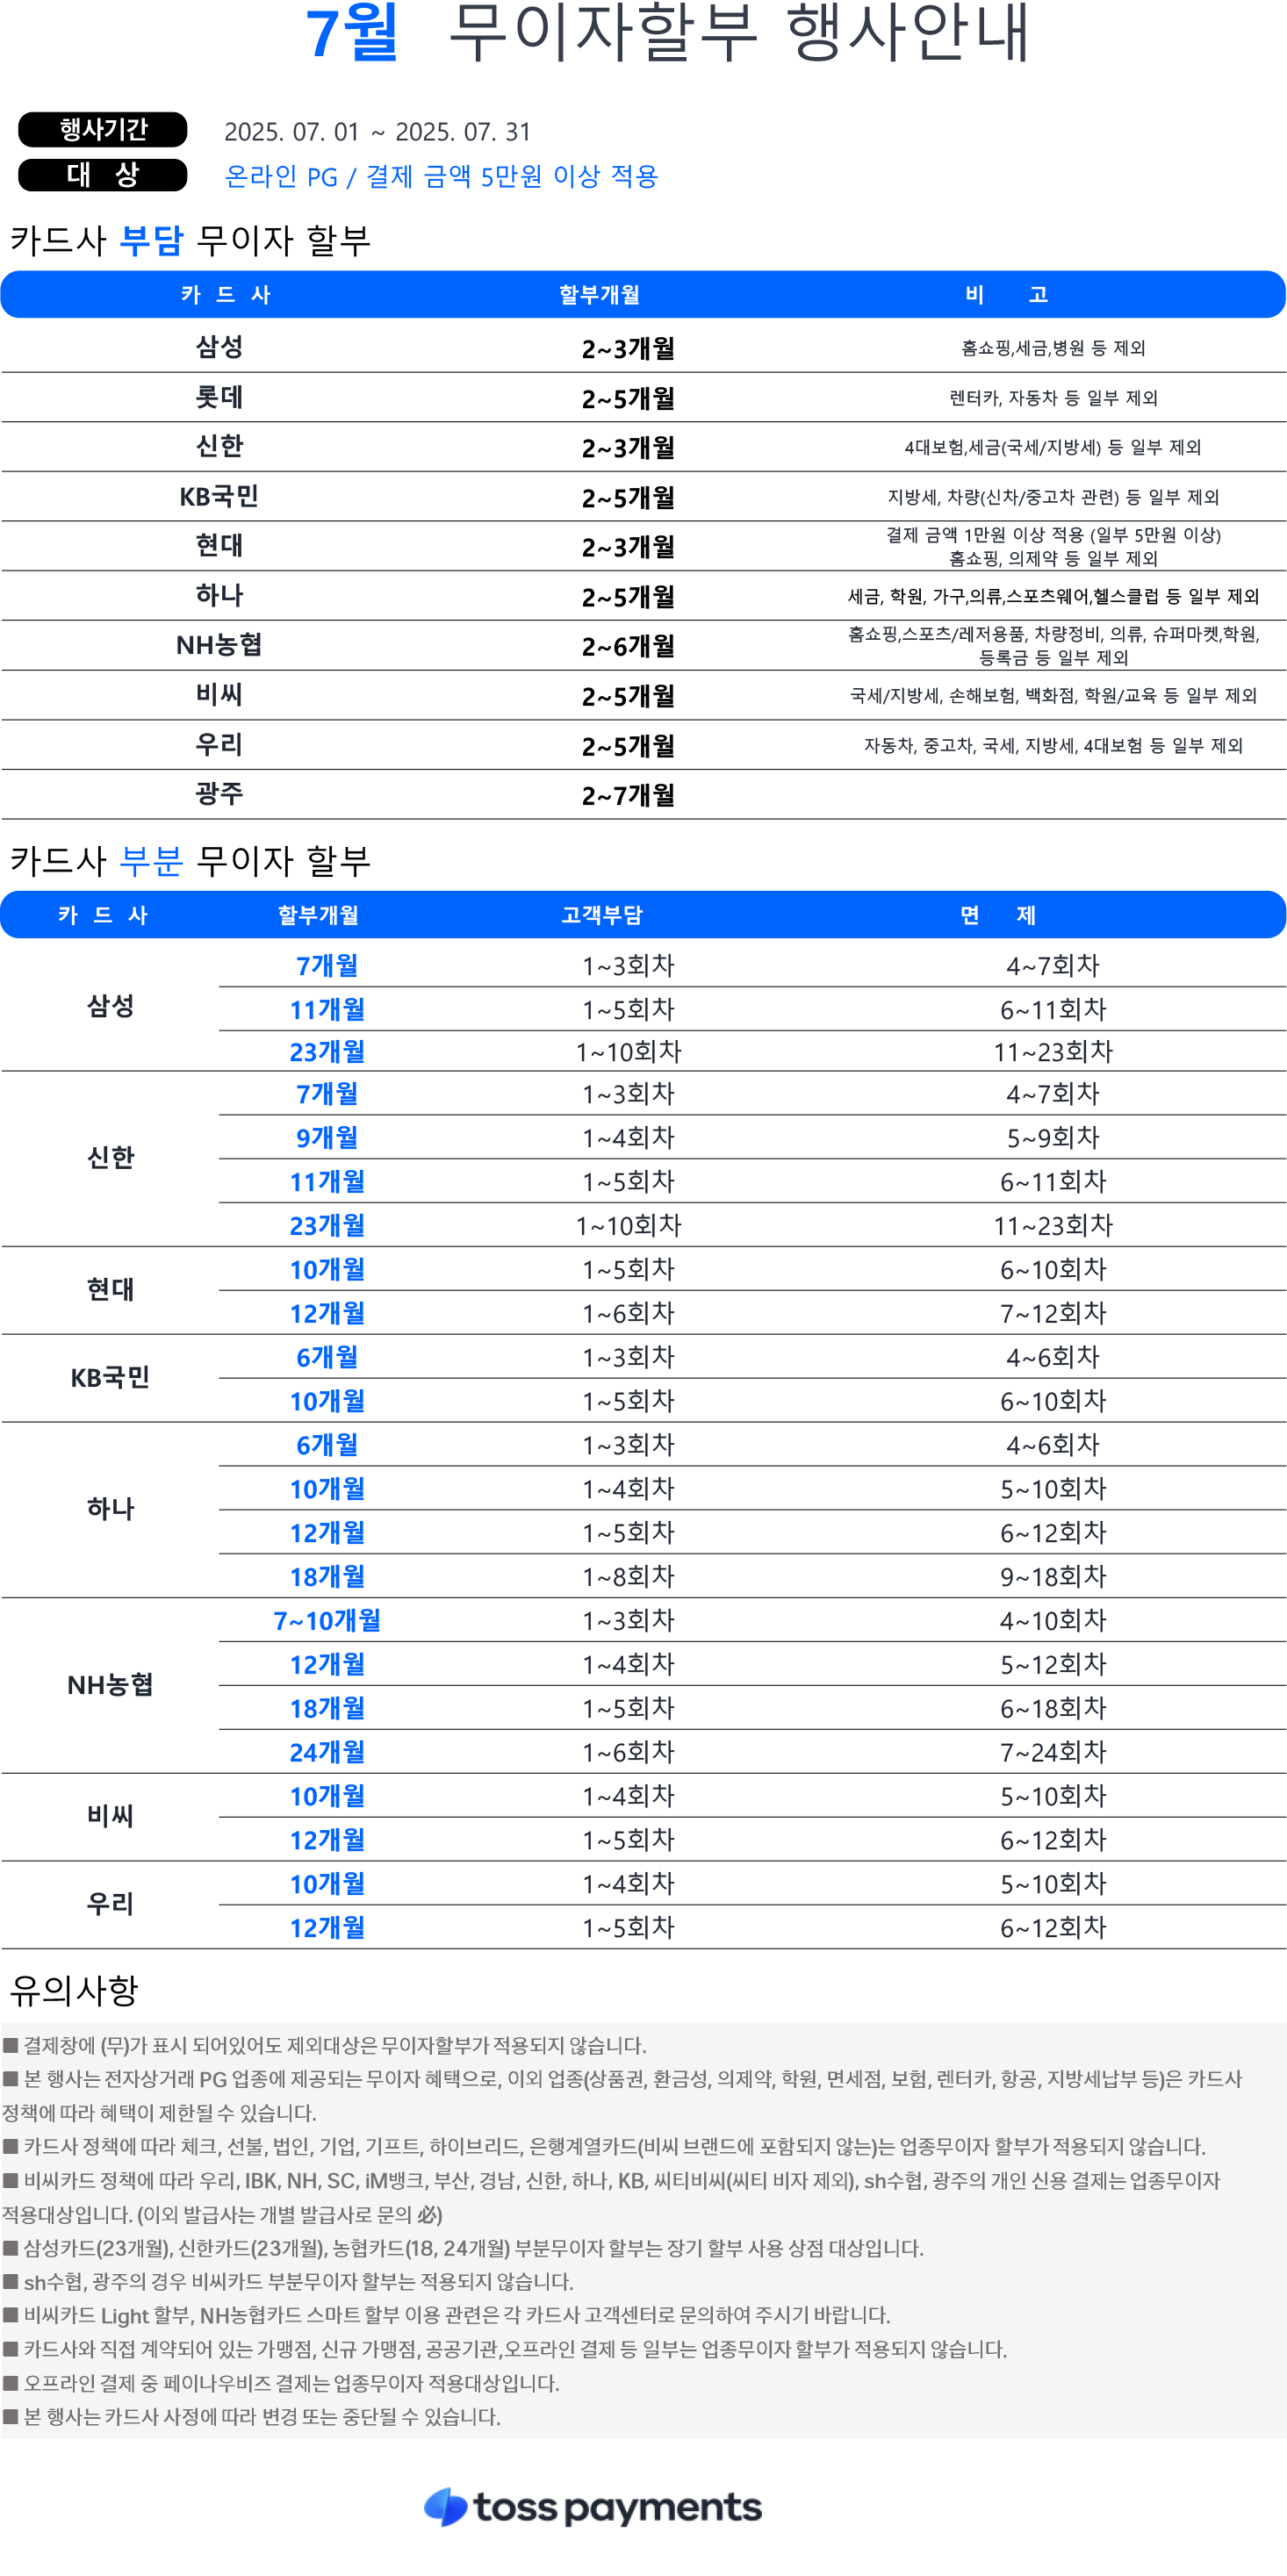The height and width of the screenshot is (2576, 1287).
Task: Click '광주' card row name
Action: (219, 794)
